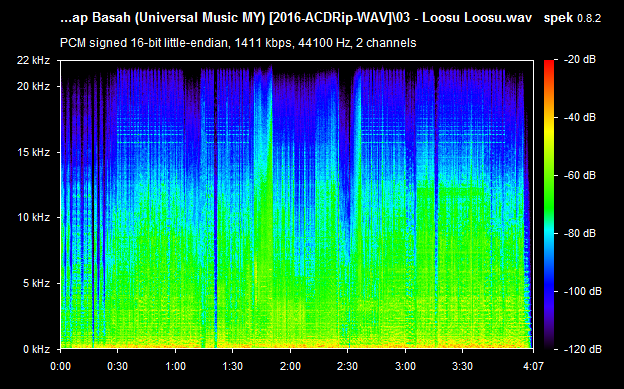Click the 1:30 time axis label
The height and width of the screenshot is (389, 624).
point(233,366)
